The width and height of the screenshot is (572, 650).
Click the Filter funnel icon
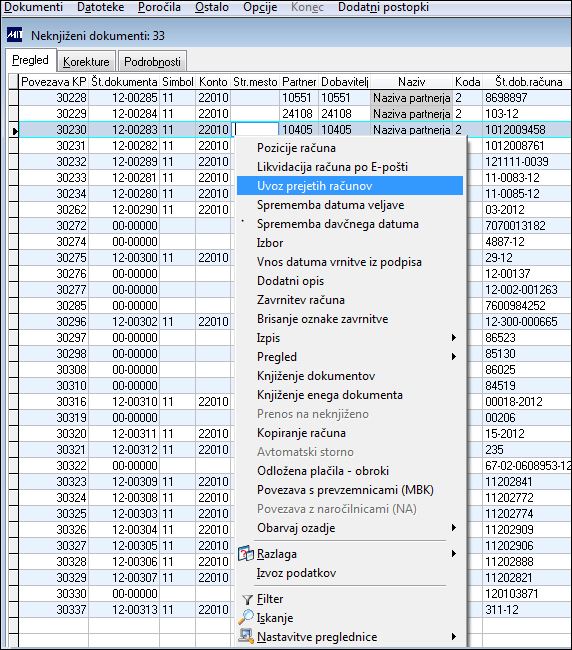[x=247, y=599]
